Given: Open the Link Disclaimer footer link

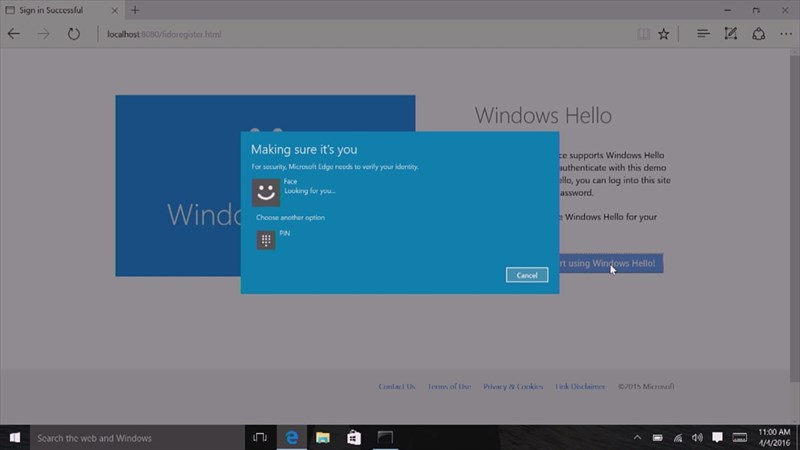Looking at the screenshot, I should 581,386.
